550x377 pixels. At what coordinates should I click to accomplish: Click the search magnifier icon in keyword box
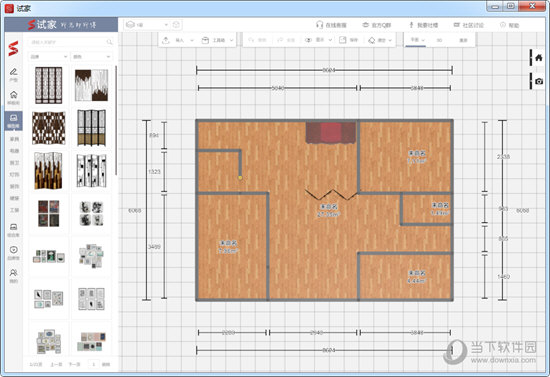pos(109,42)
